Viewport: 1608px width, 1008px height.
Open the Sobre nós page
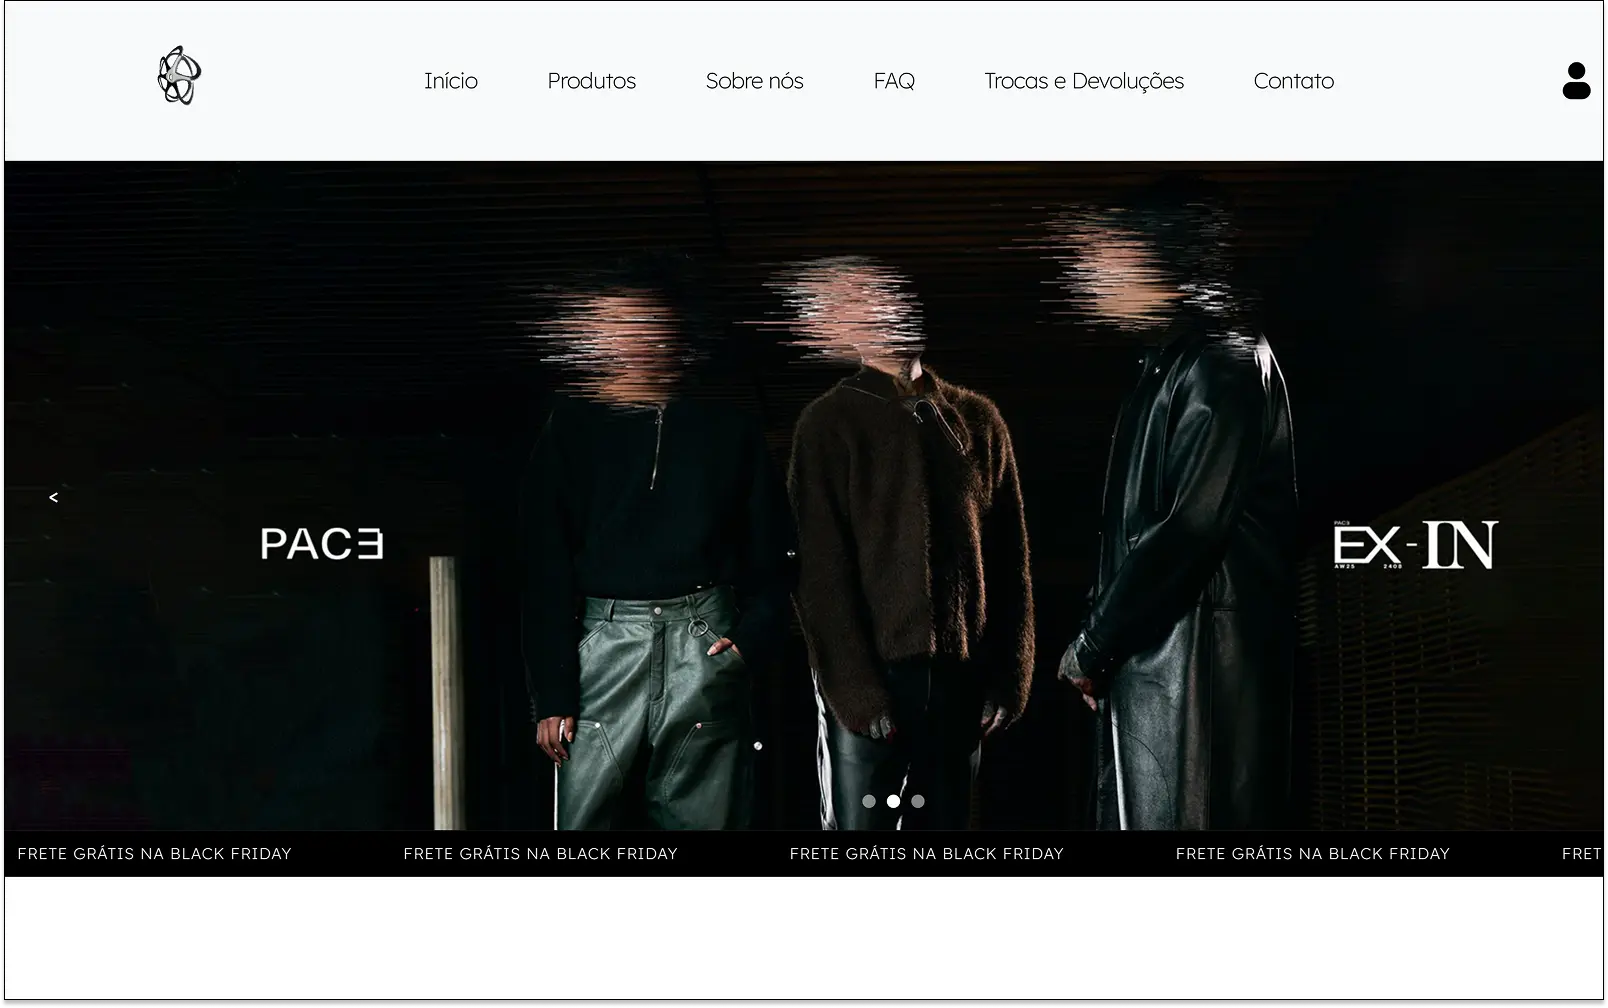tap(755, 81)
